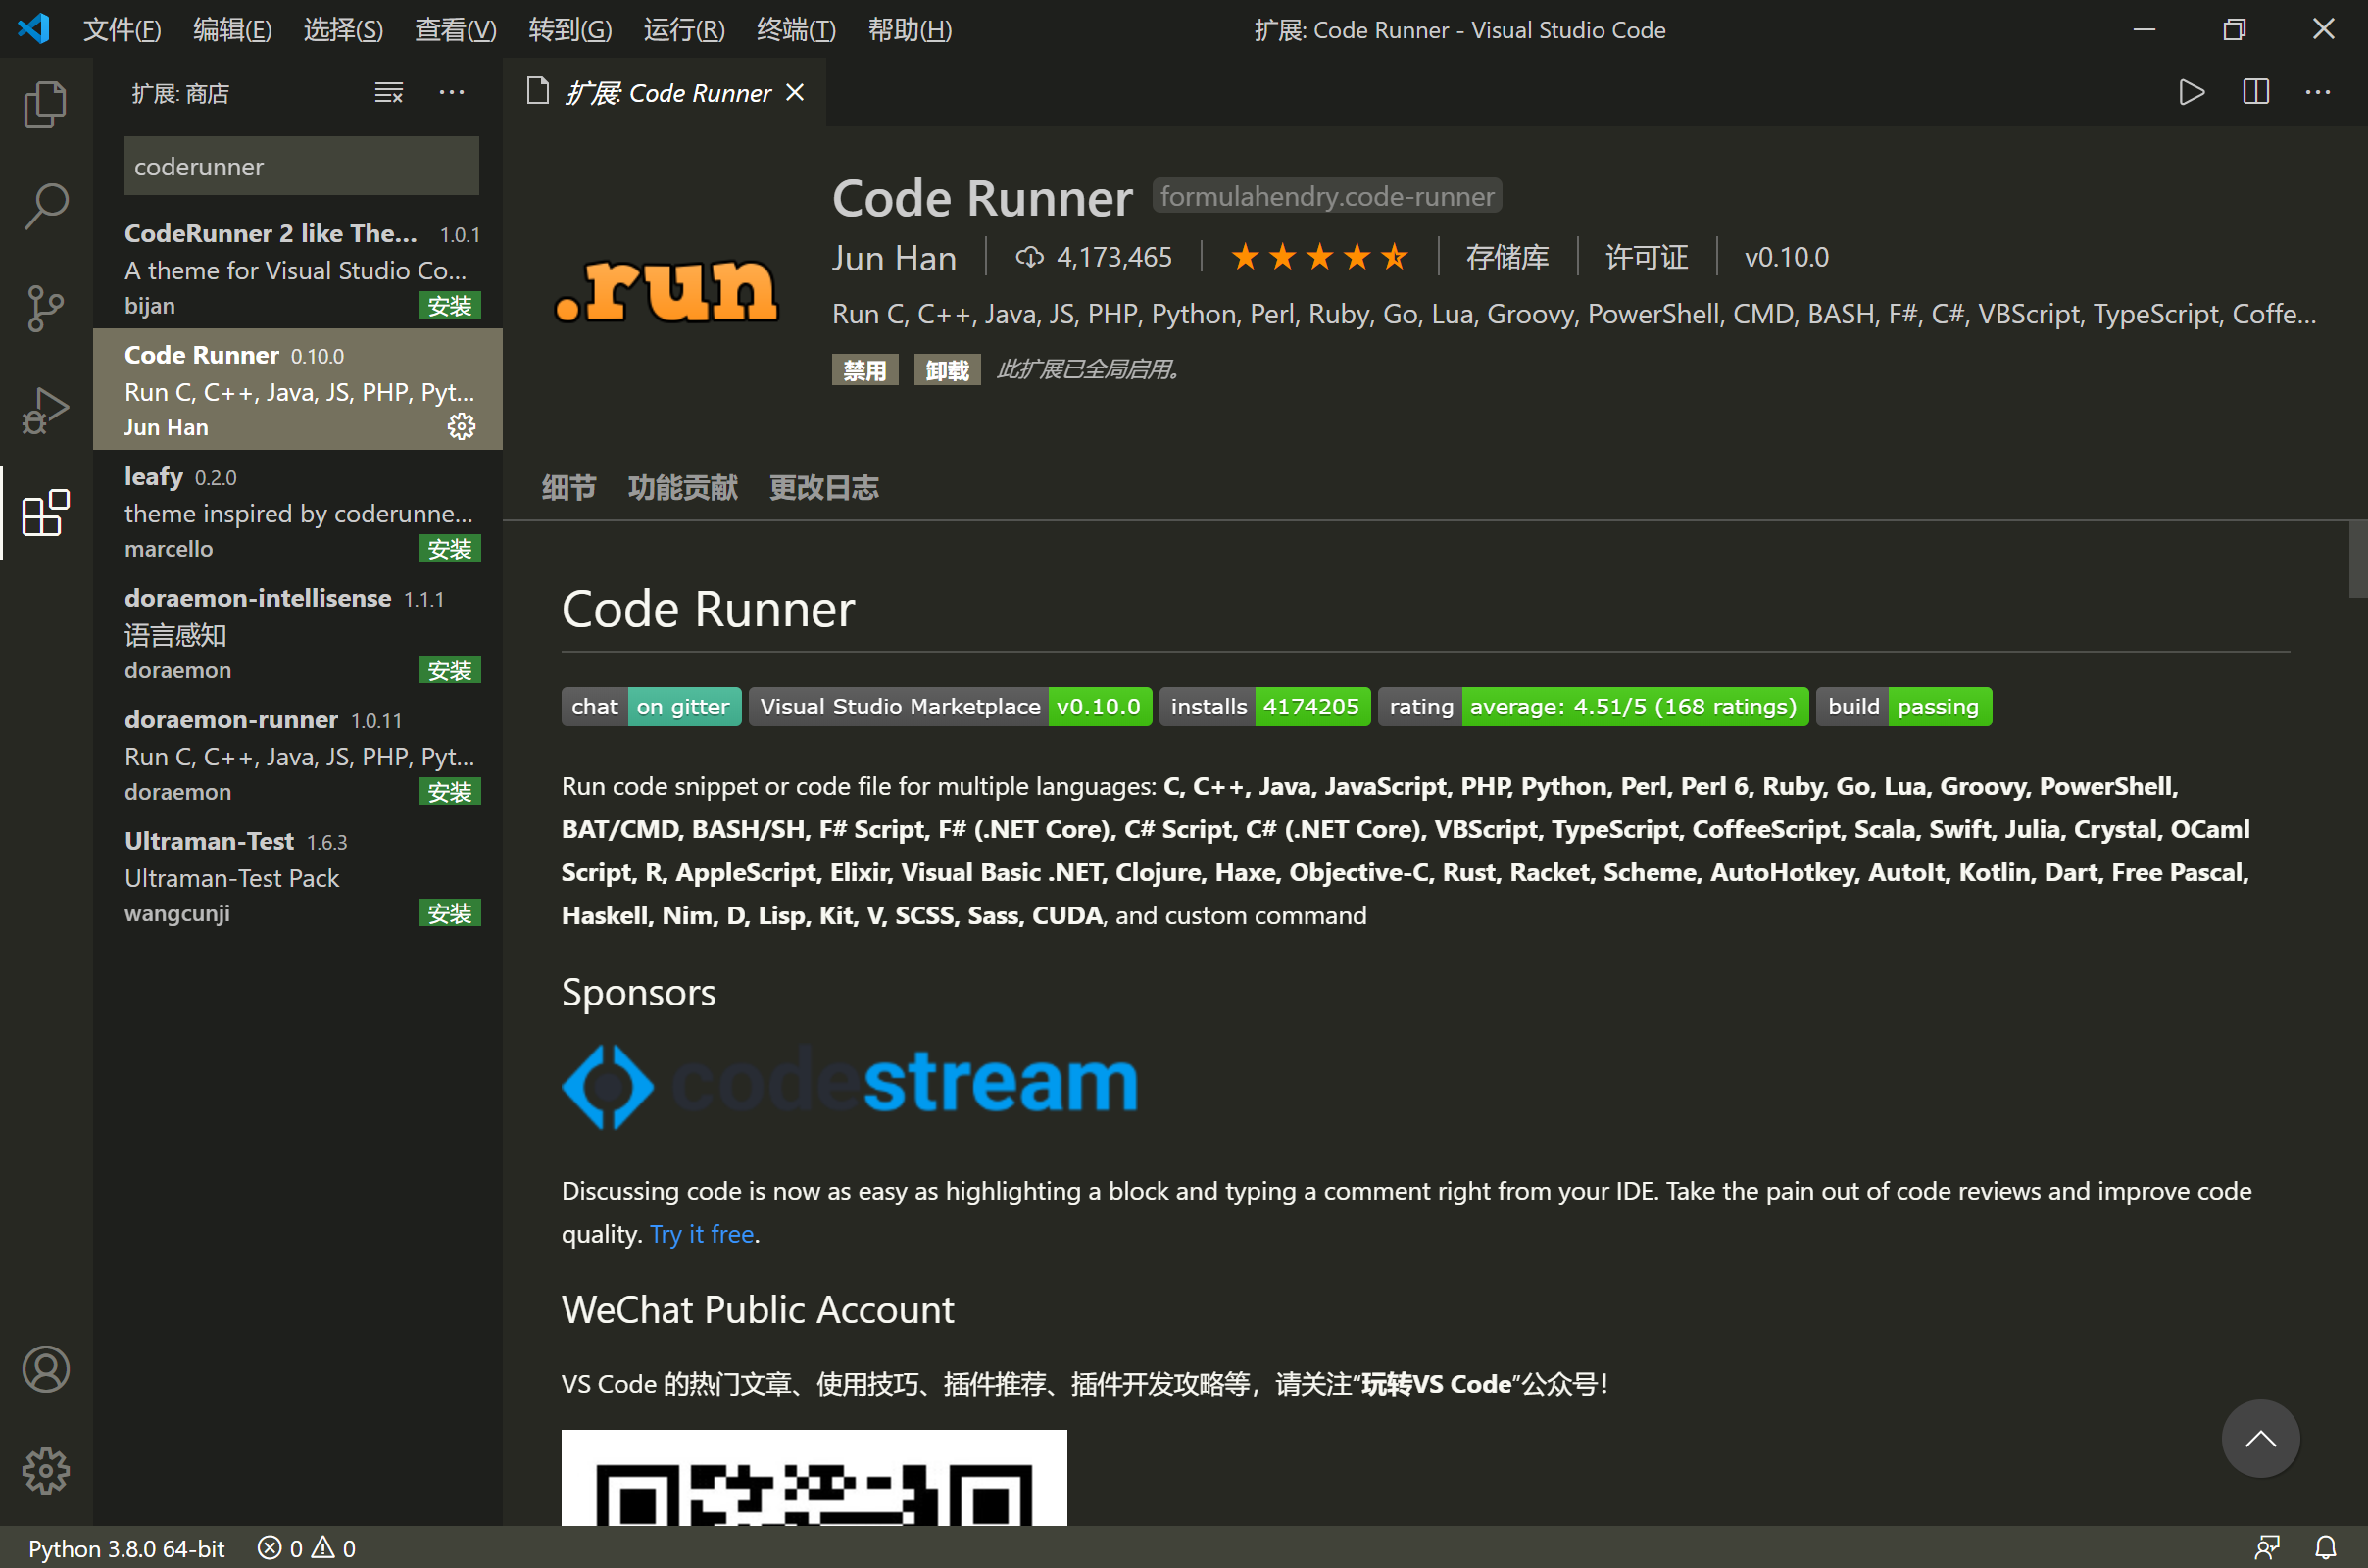Open the Search view
Screen dimensions: 2368x1568
tap(45, 205)
